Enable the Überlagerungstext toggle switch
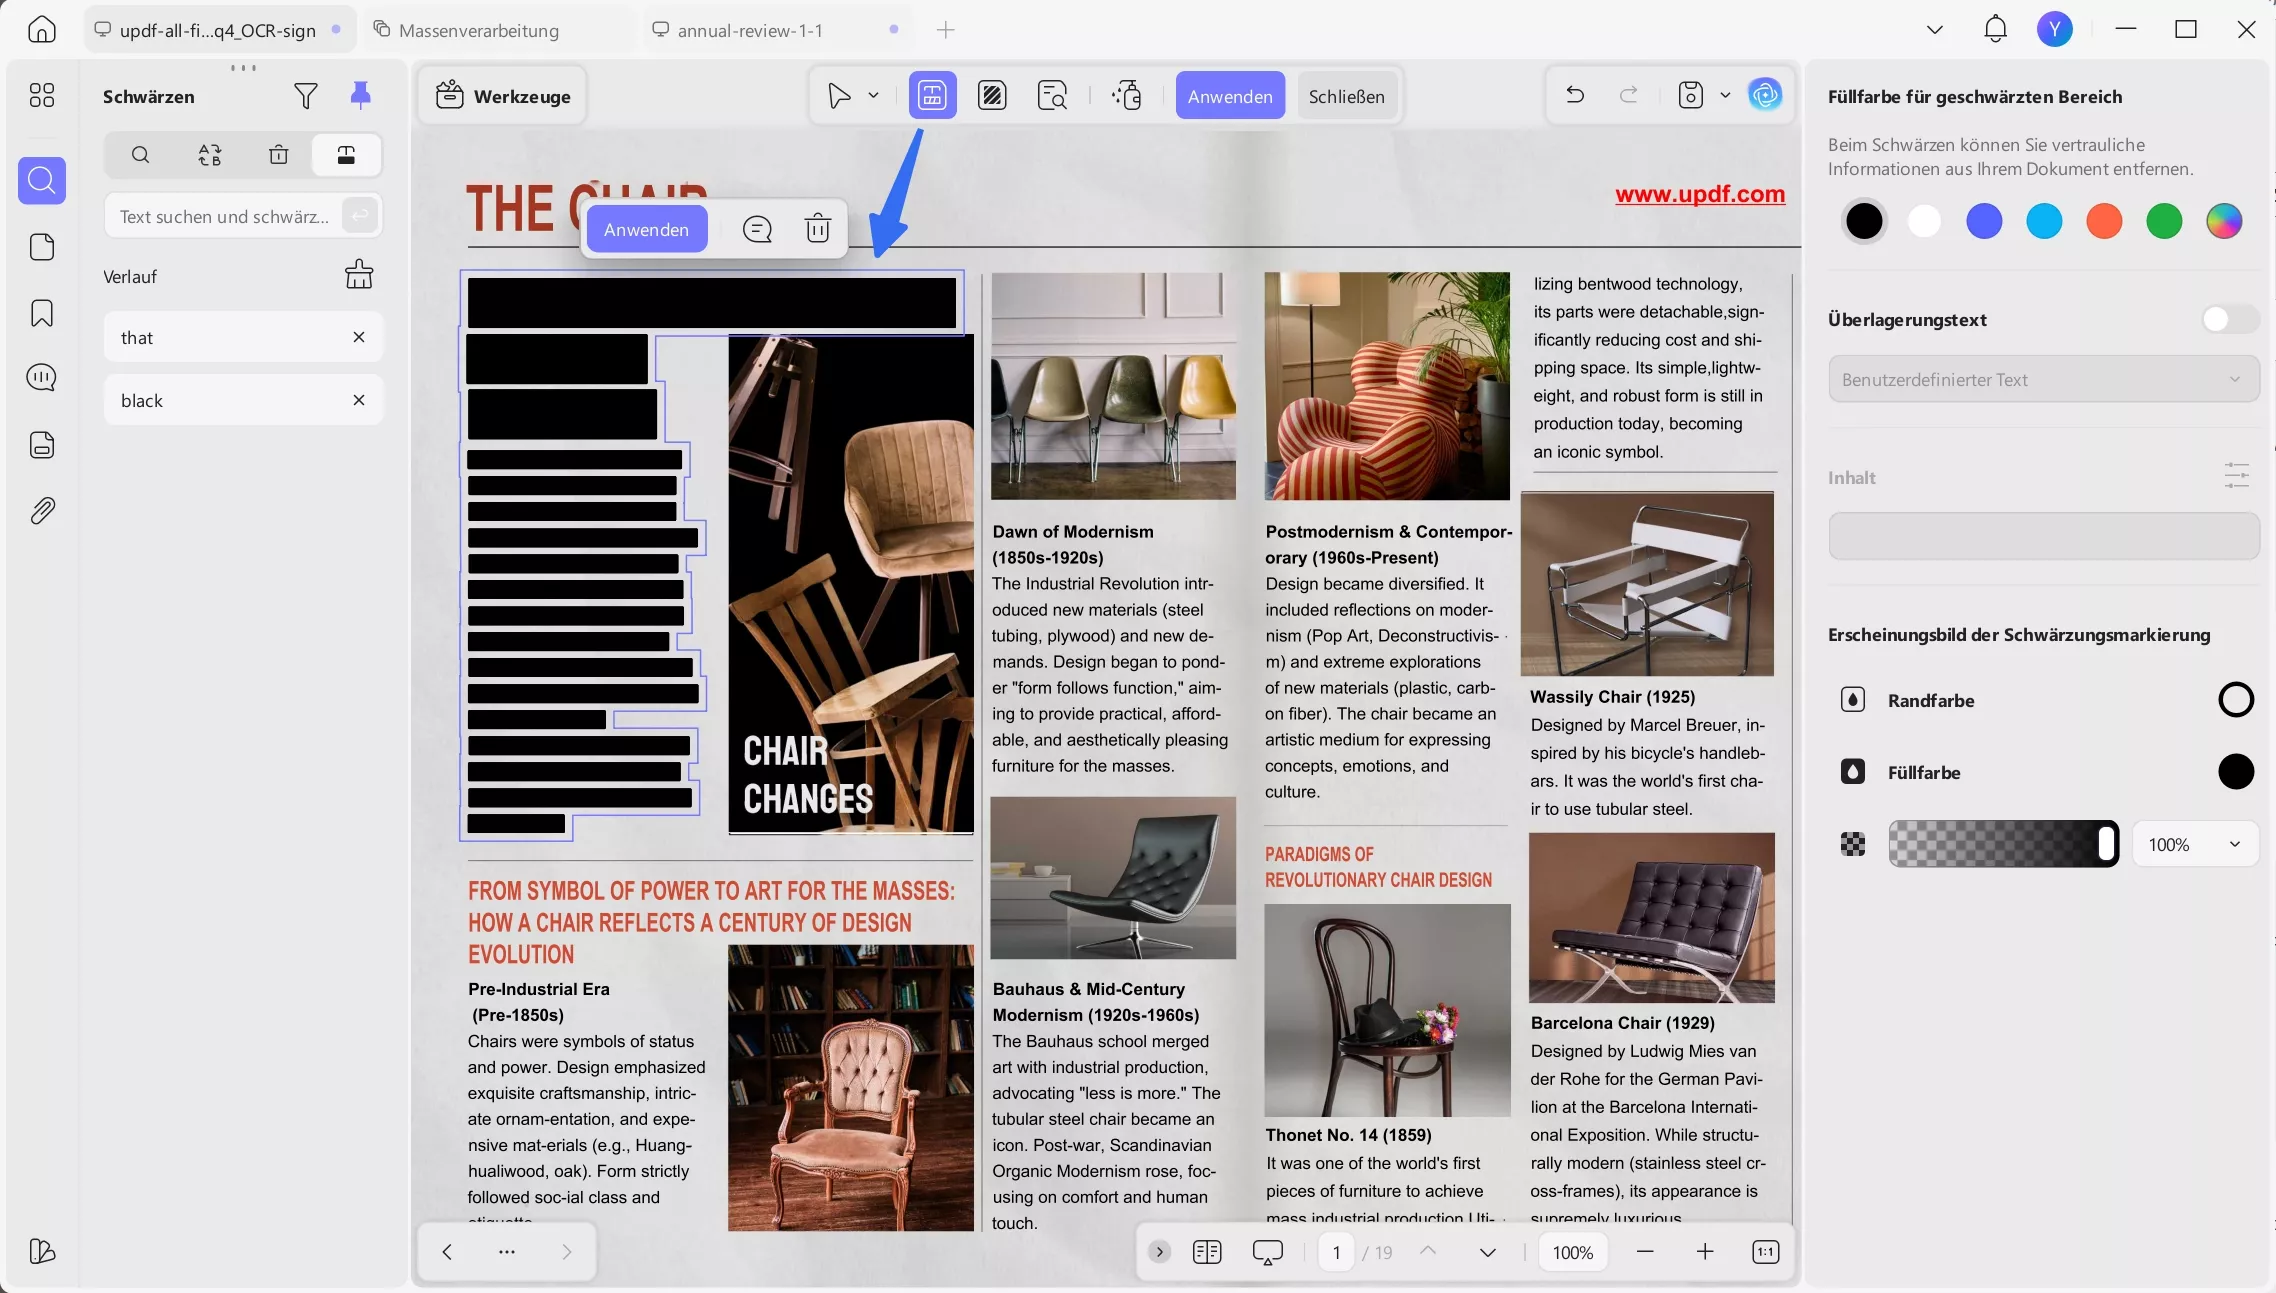 pos(2229,319)
